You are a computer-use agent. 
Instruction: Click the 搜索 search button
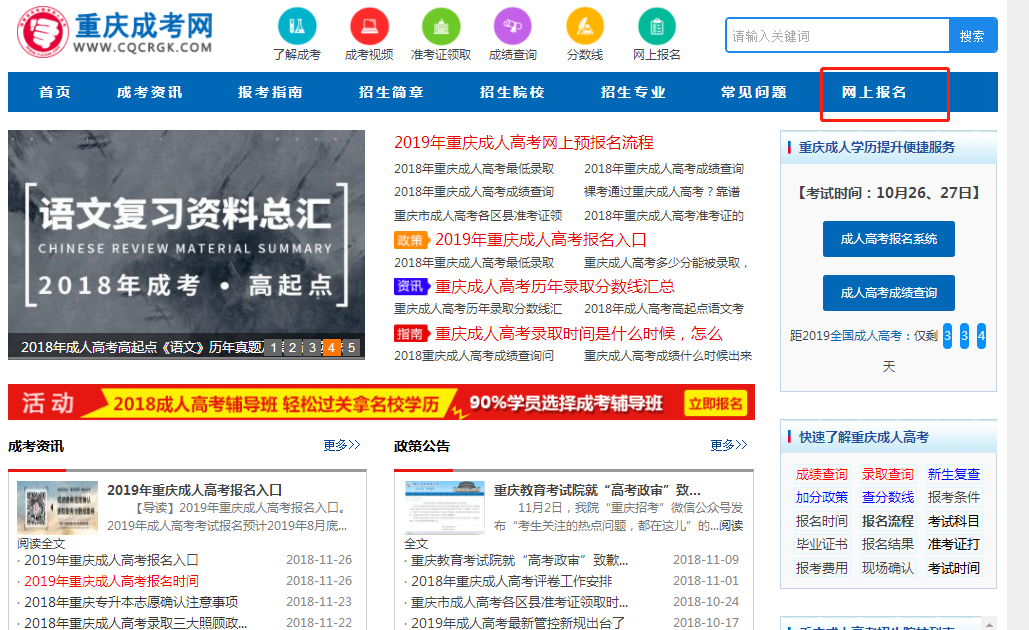click(973, 35)
